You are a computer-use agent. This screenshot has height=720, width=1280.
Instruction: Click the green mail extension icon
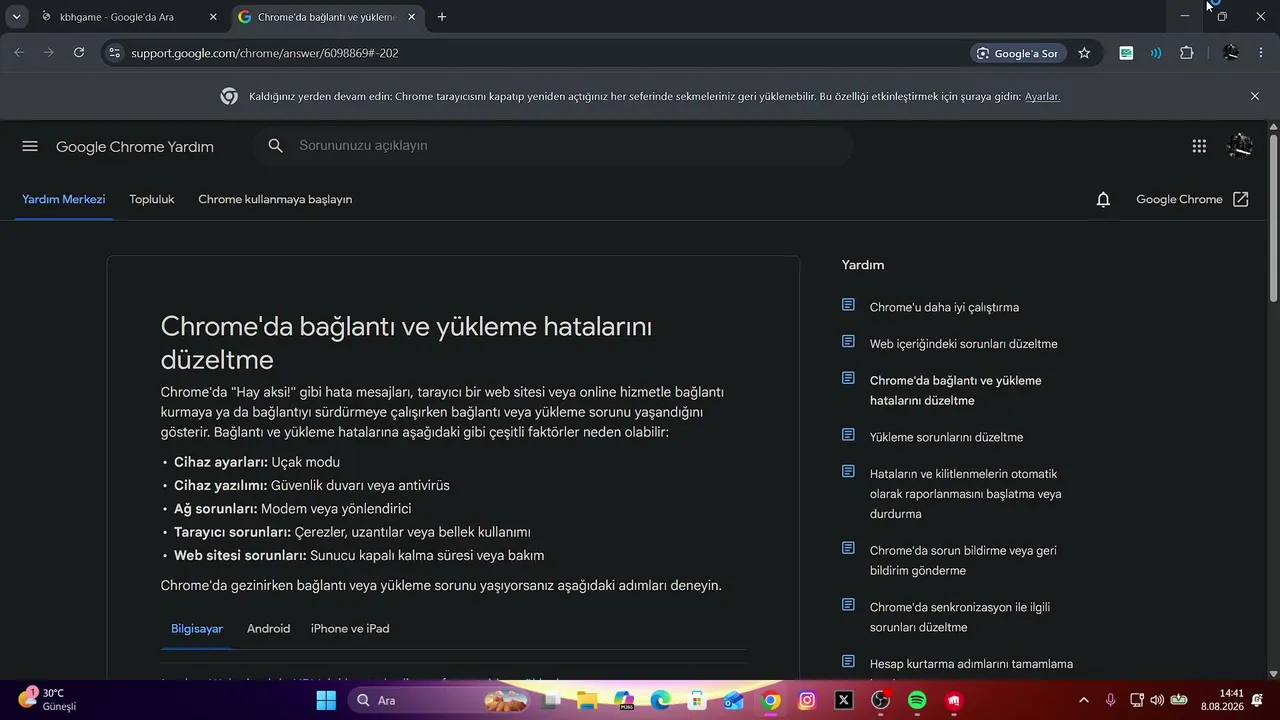click(1126, 53)
